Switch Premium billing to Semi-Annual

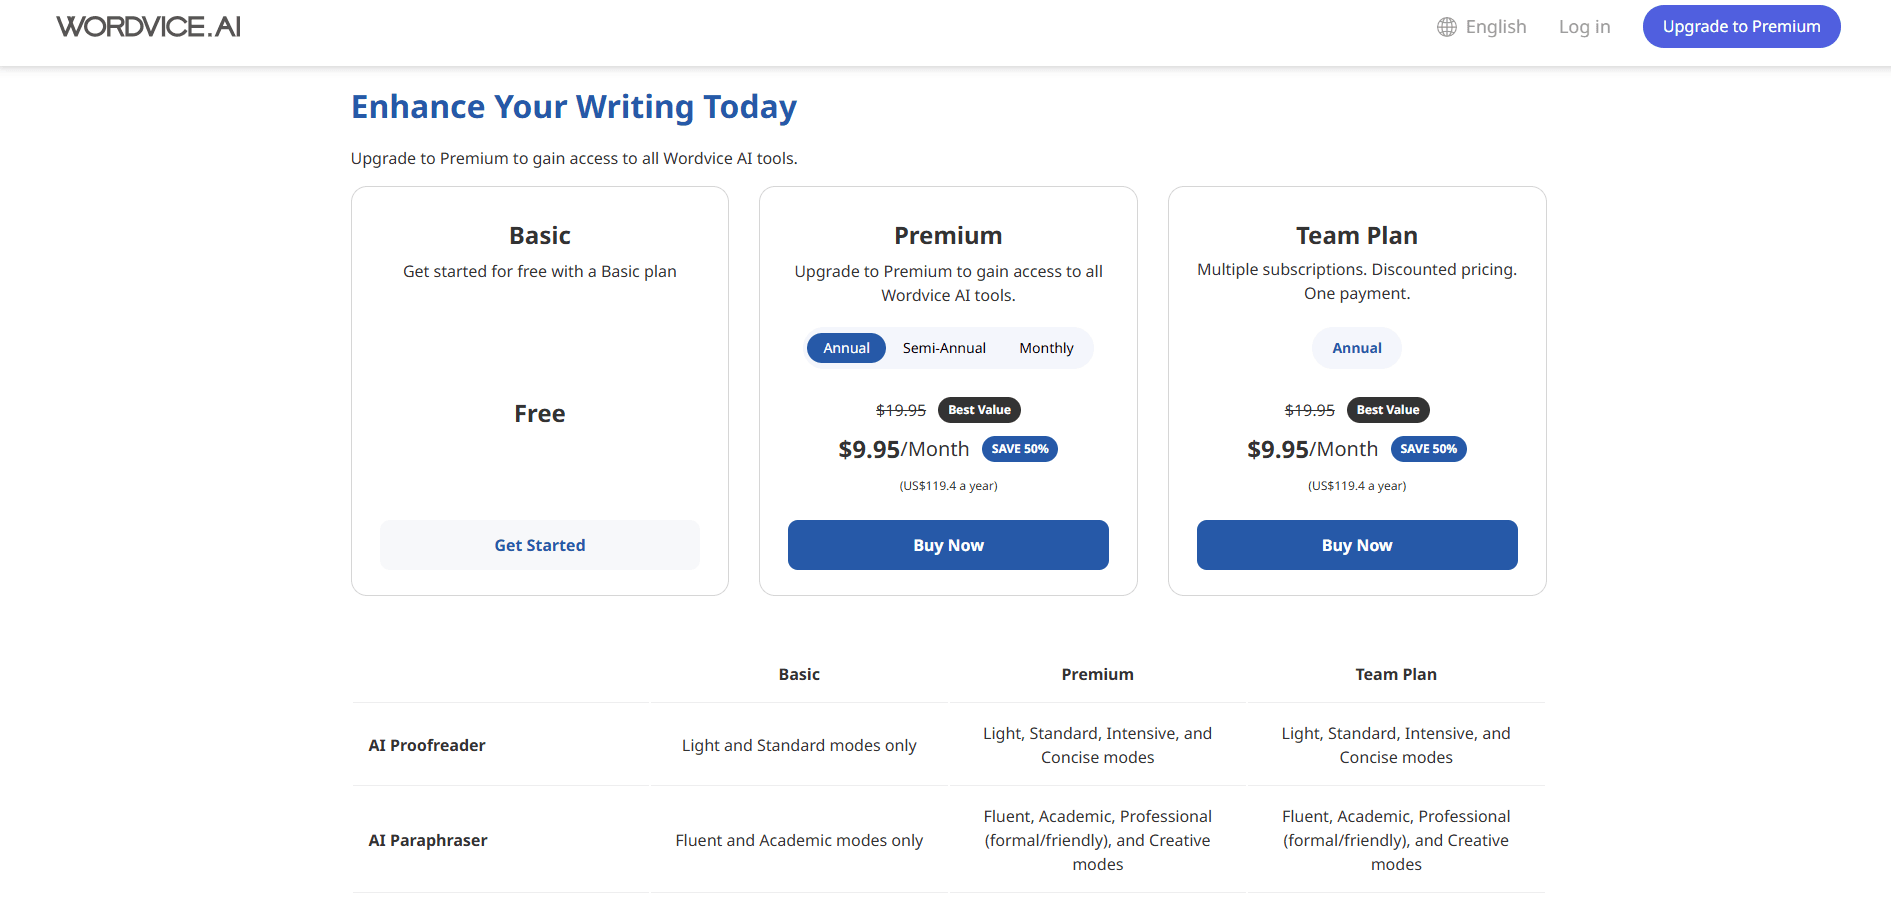coord(944,348)
